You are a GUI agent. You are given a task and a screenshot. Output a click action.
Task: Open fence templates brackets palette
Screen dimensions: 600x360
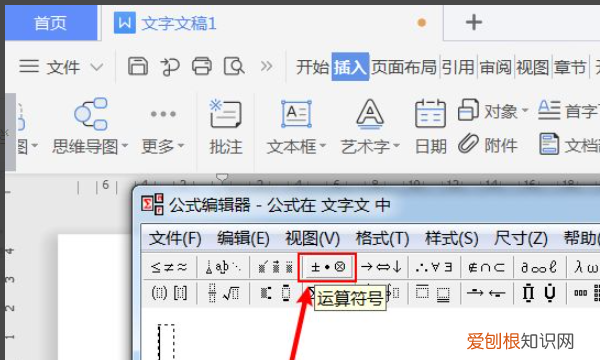169,294
